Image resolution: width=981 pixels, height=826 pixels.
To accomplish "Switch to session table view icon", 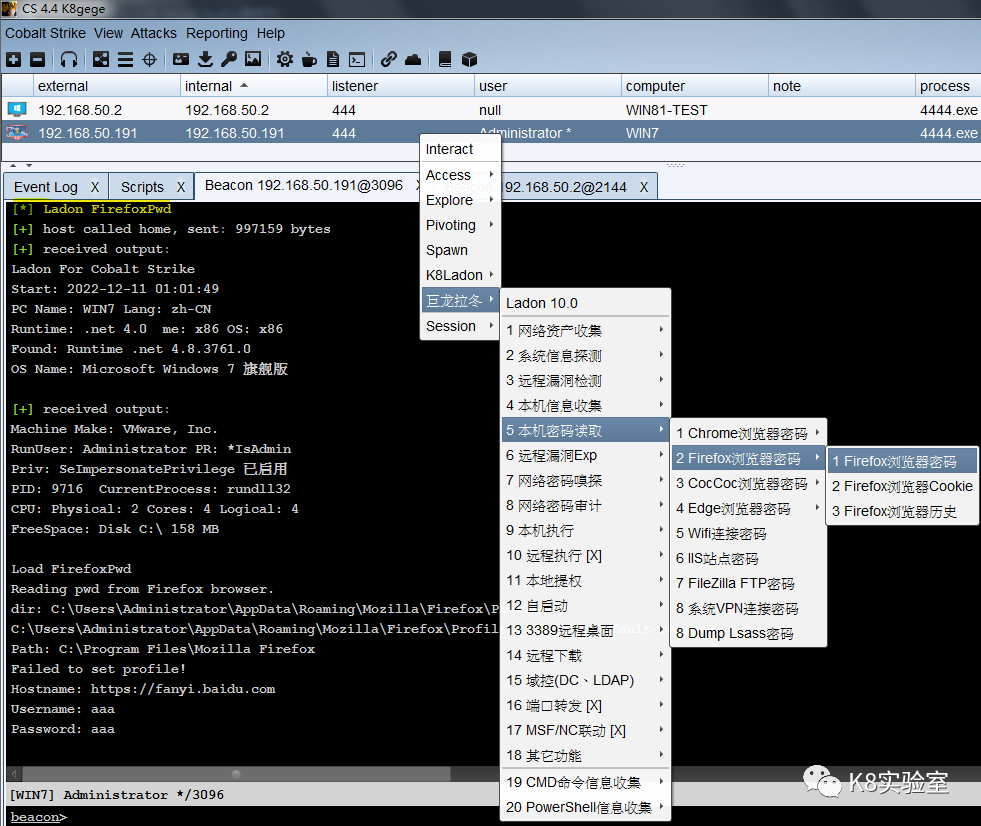I will (x=125, y=59).
